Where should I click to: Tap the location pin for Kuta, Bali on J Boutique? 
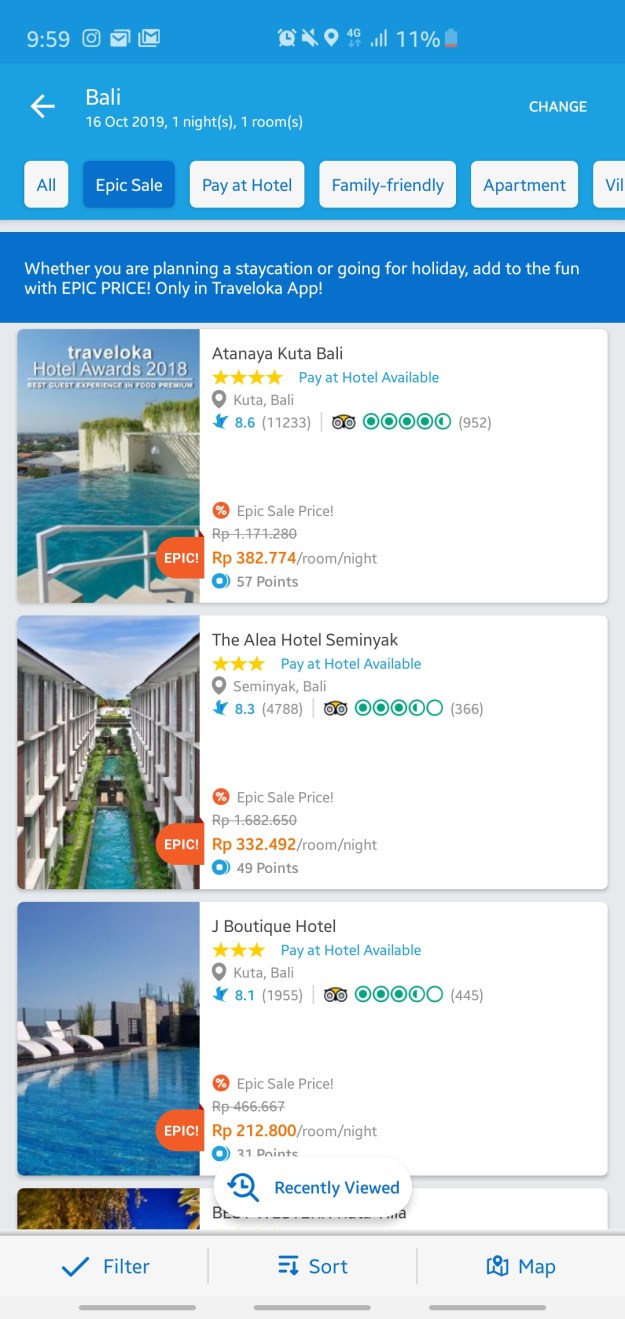[x=220, y=972]
